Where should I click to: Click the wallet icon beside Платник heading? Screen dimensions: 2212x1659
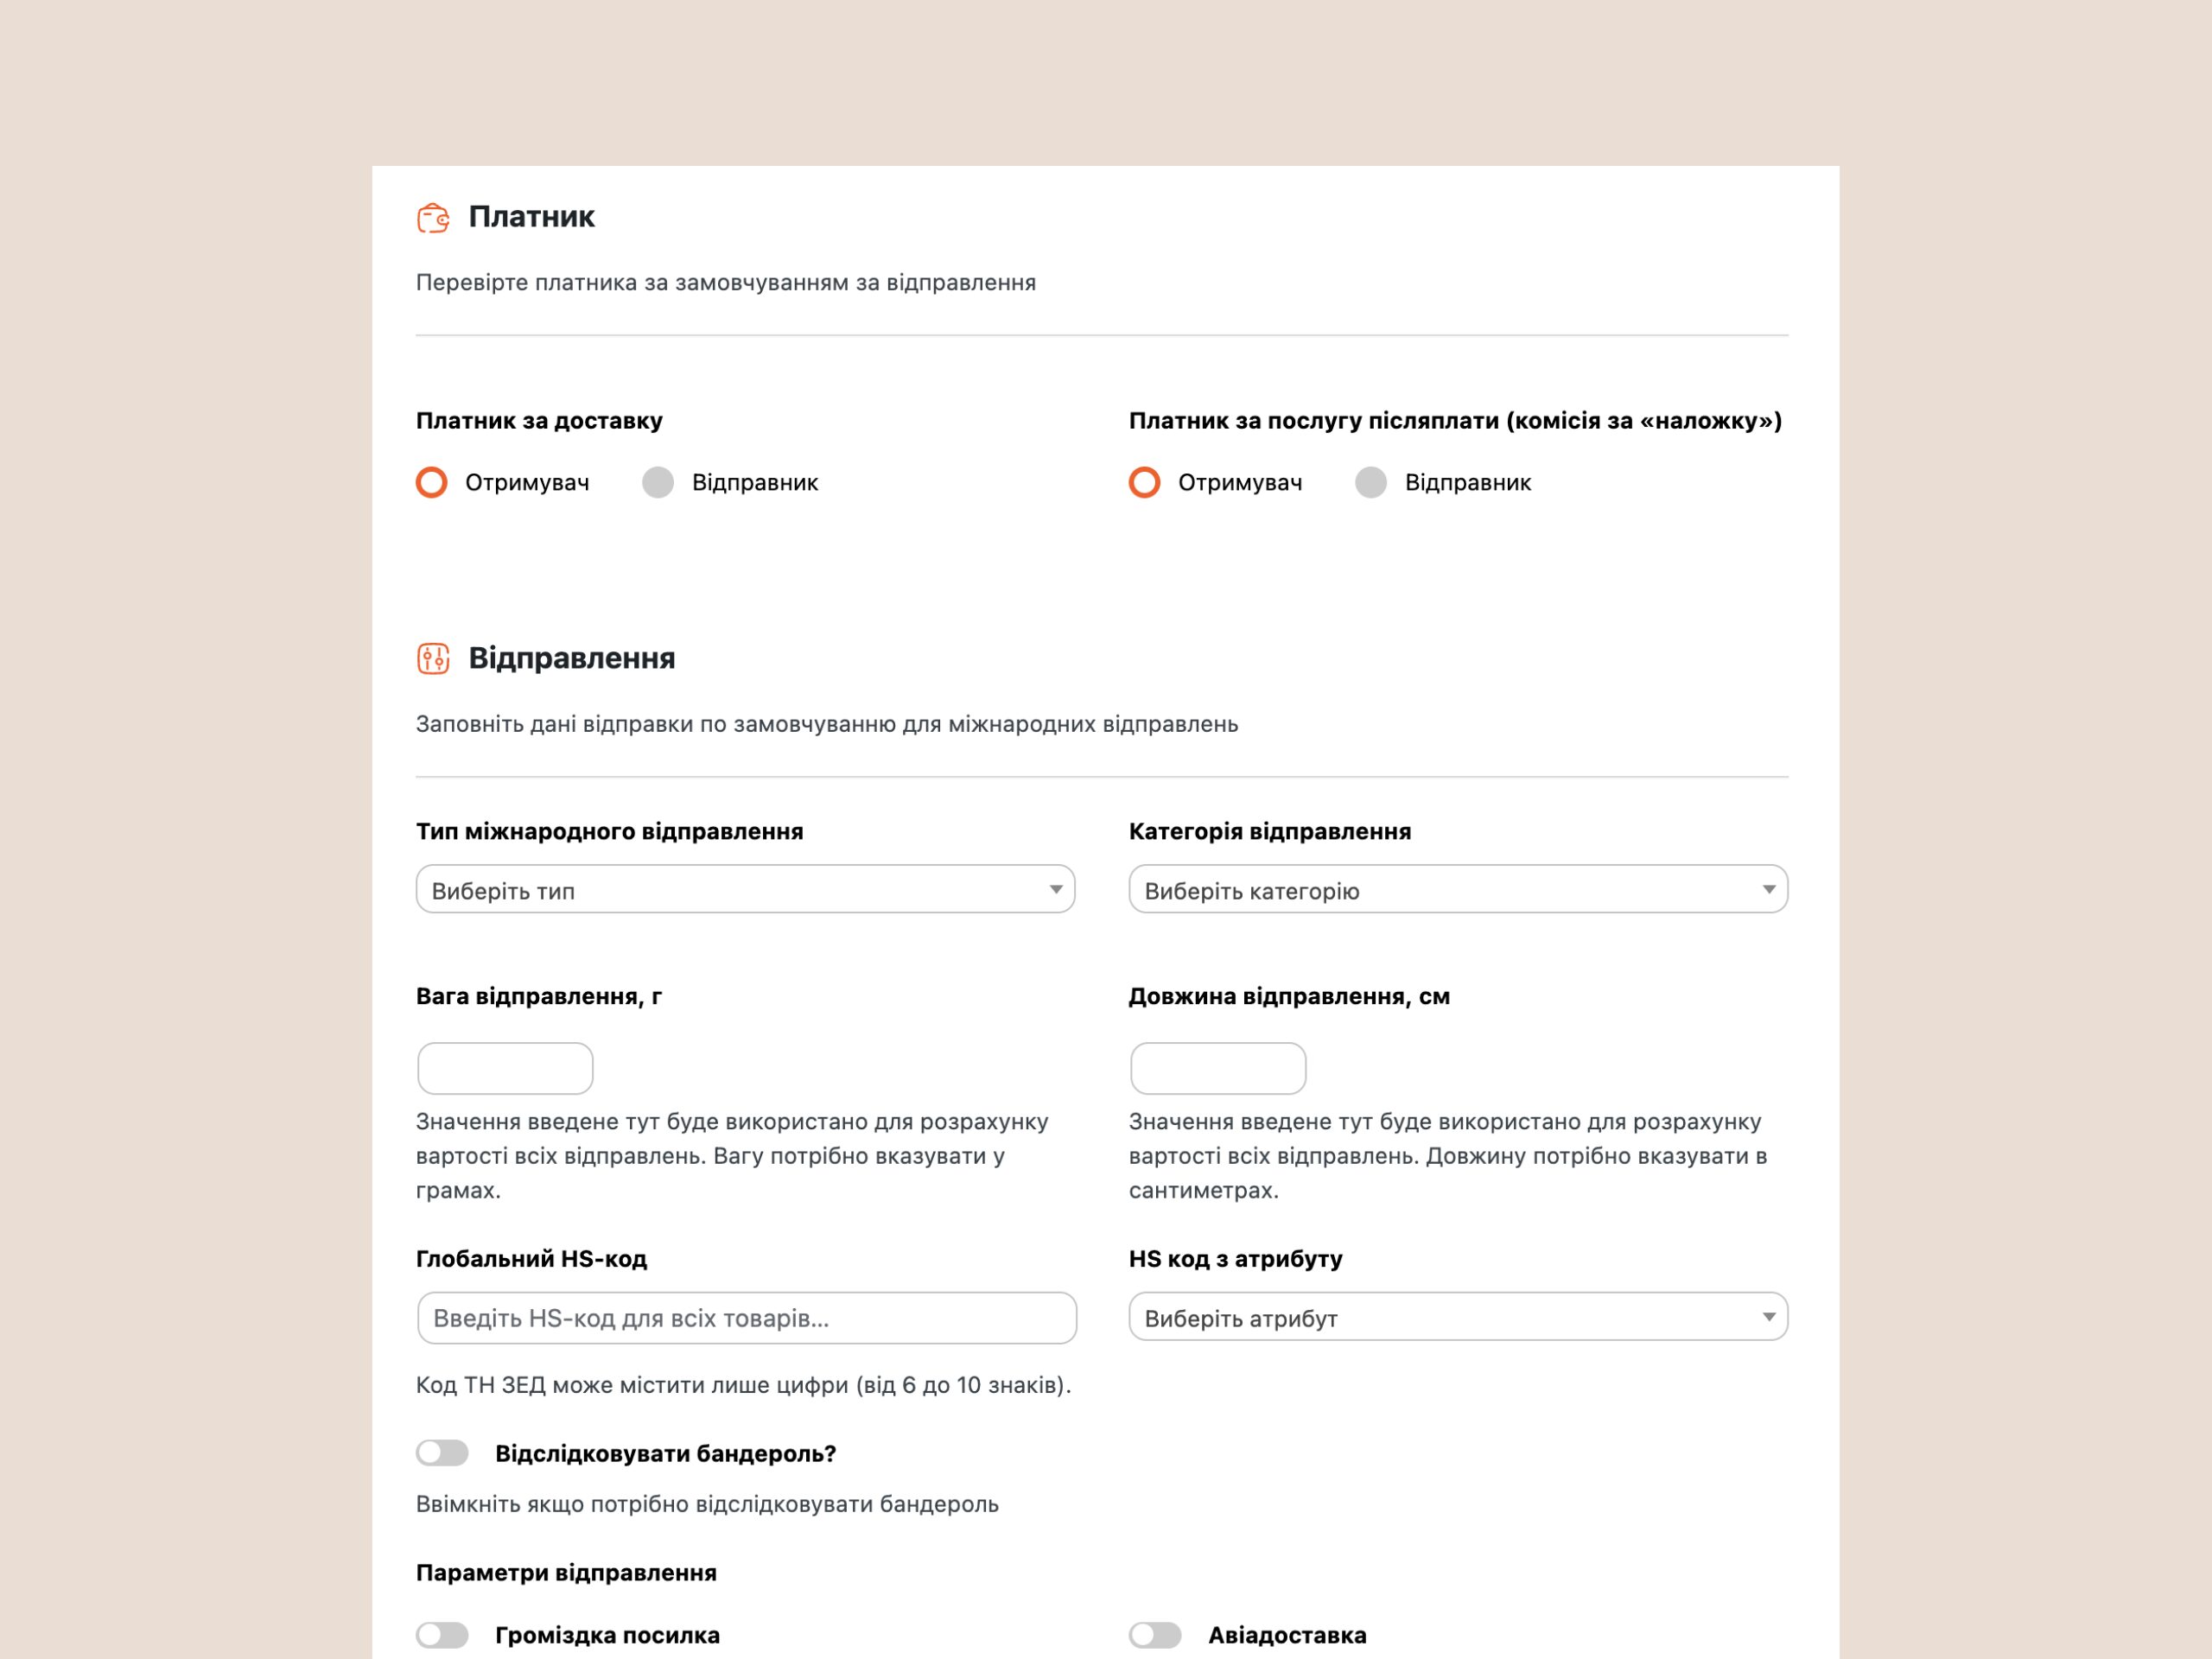433,218
